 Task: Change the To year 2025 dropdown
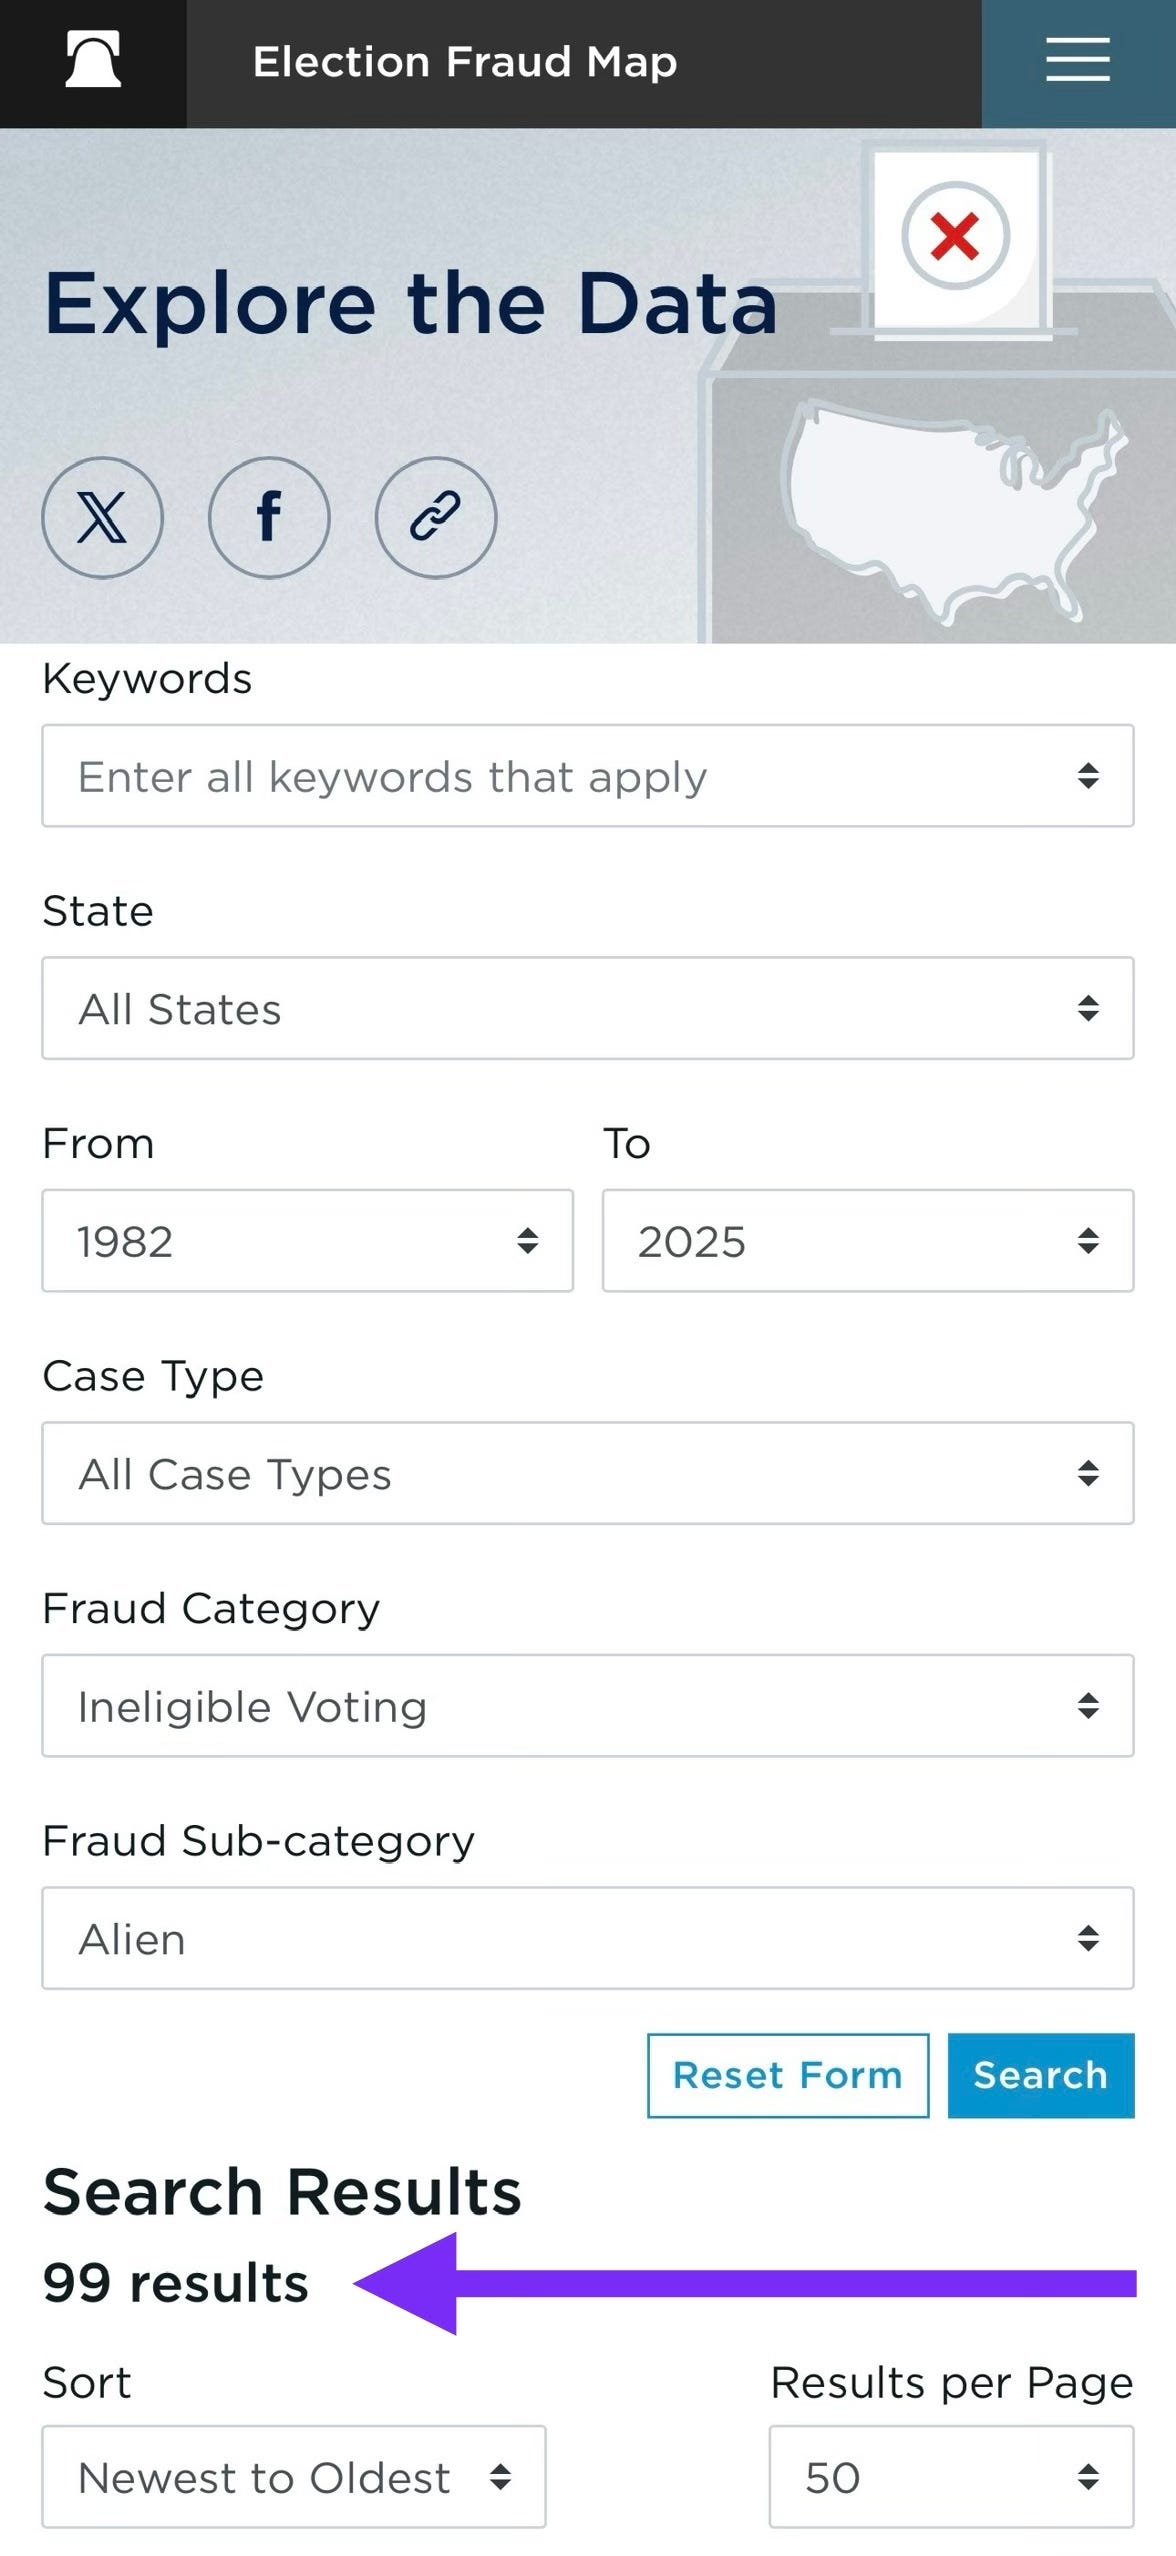(x=868, y=1241)
